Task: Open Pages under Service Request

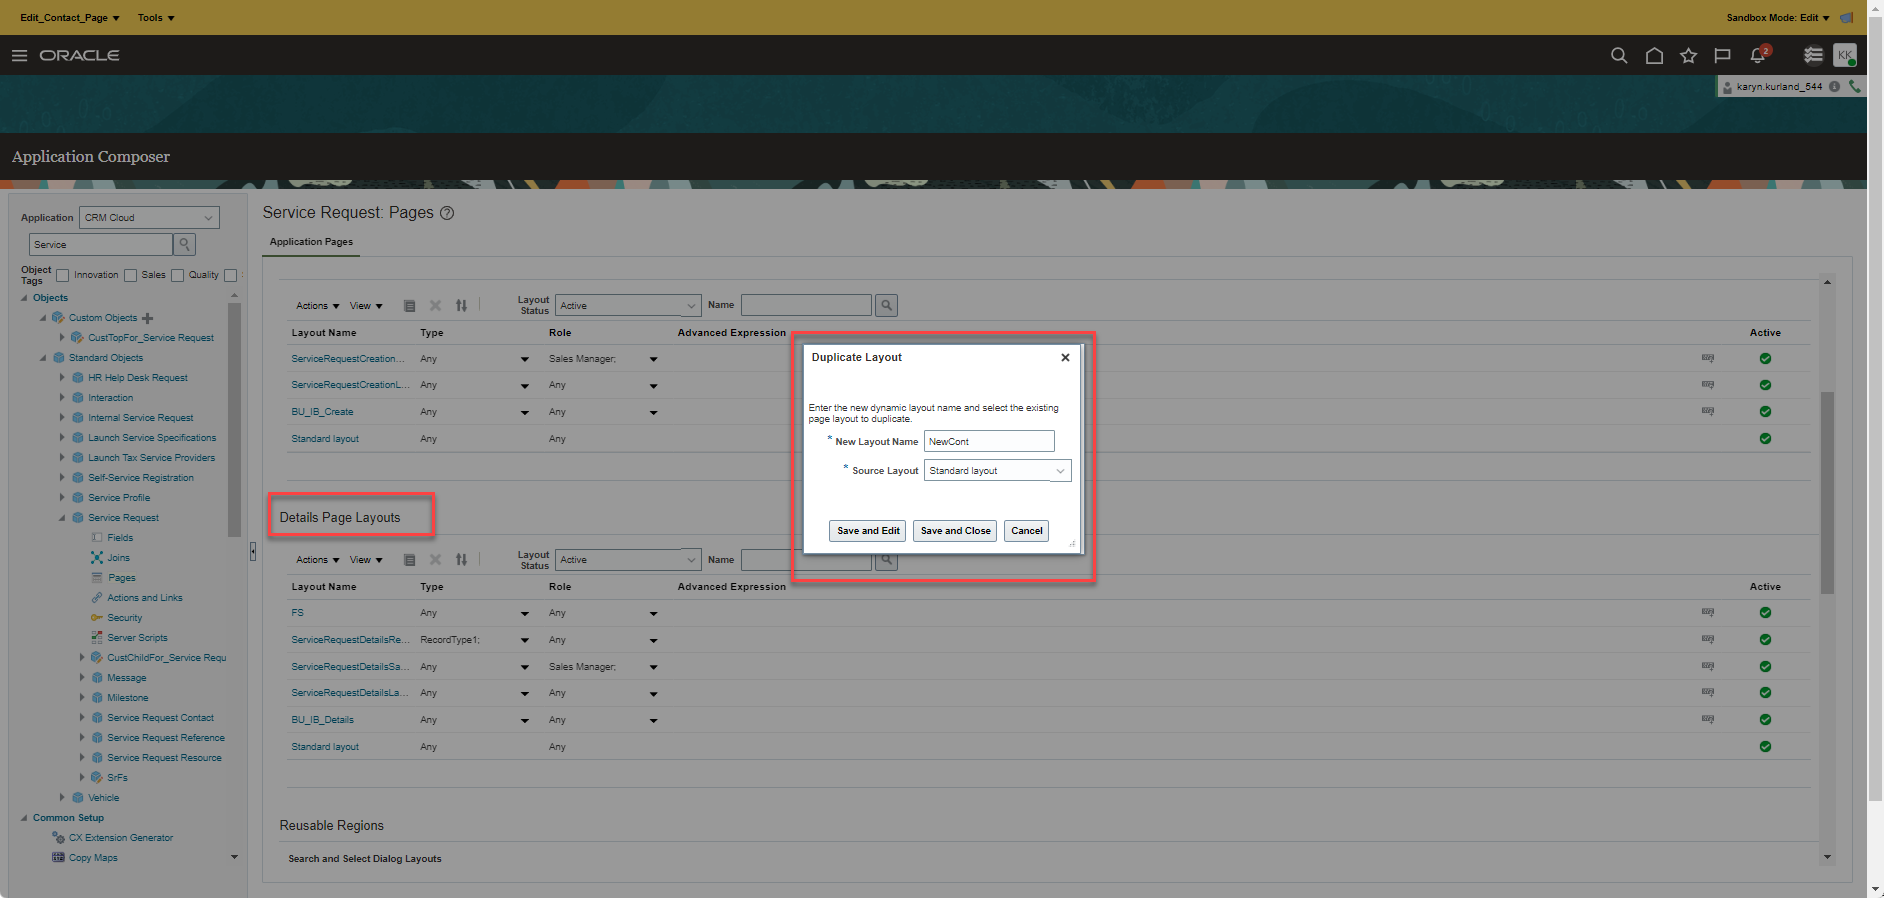Action: coord(121,578)
